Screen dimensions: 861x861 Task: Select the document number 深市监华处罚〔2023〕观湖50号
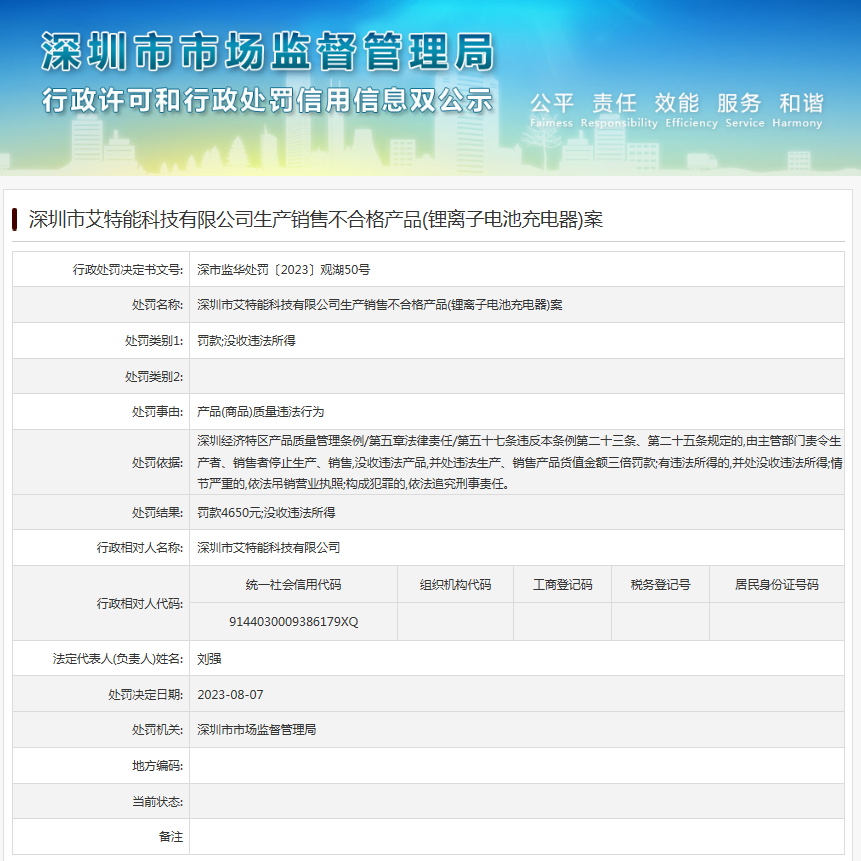(283, 270)
